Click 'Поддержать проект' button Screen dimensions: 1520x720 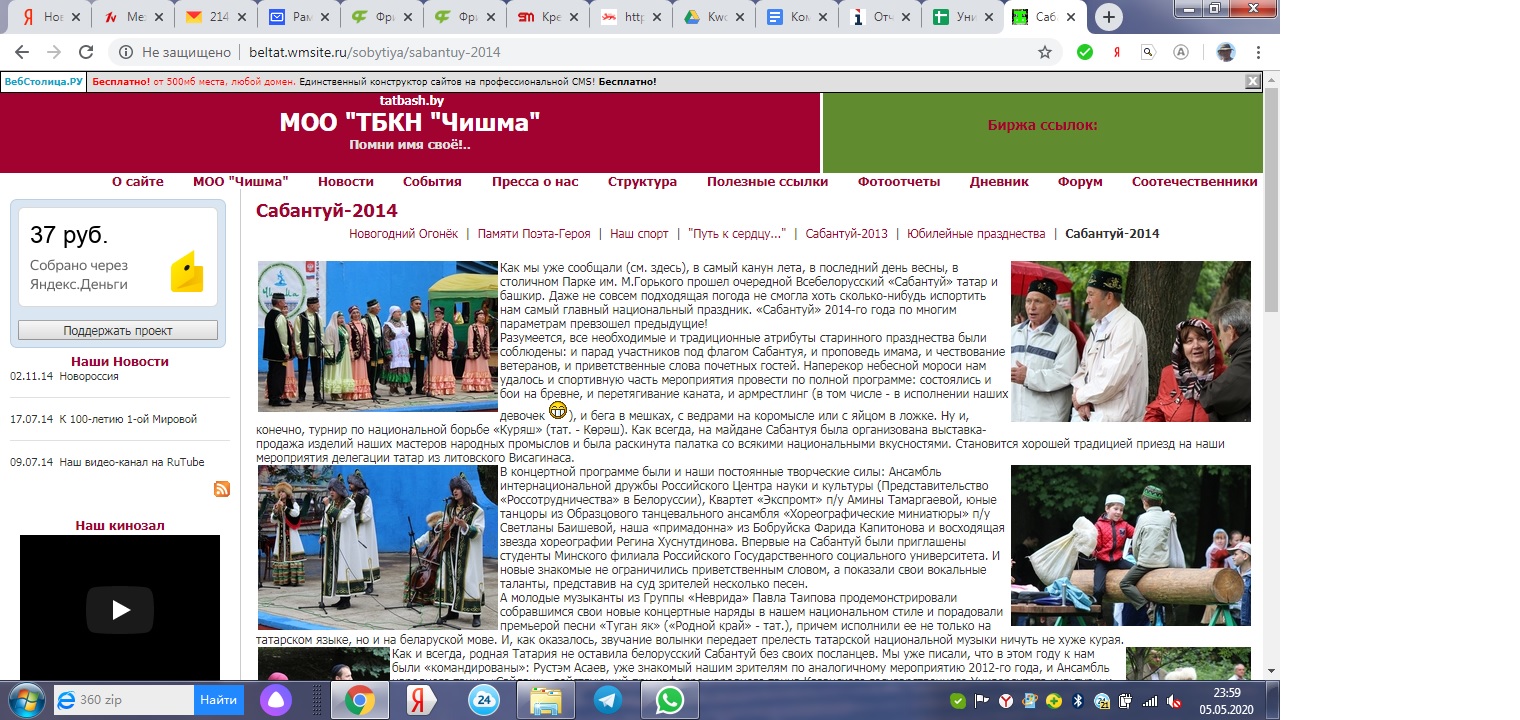tap(118, 331)
